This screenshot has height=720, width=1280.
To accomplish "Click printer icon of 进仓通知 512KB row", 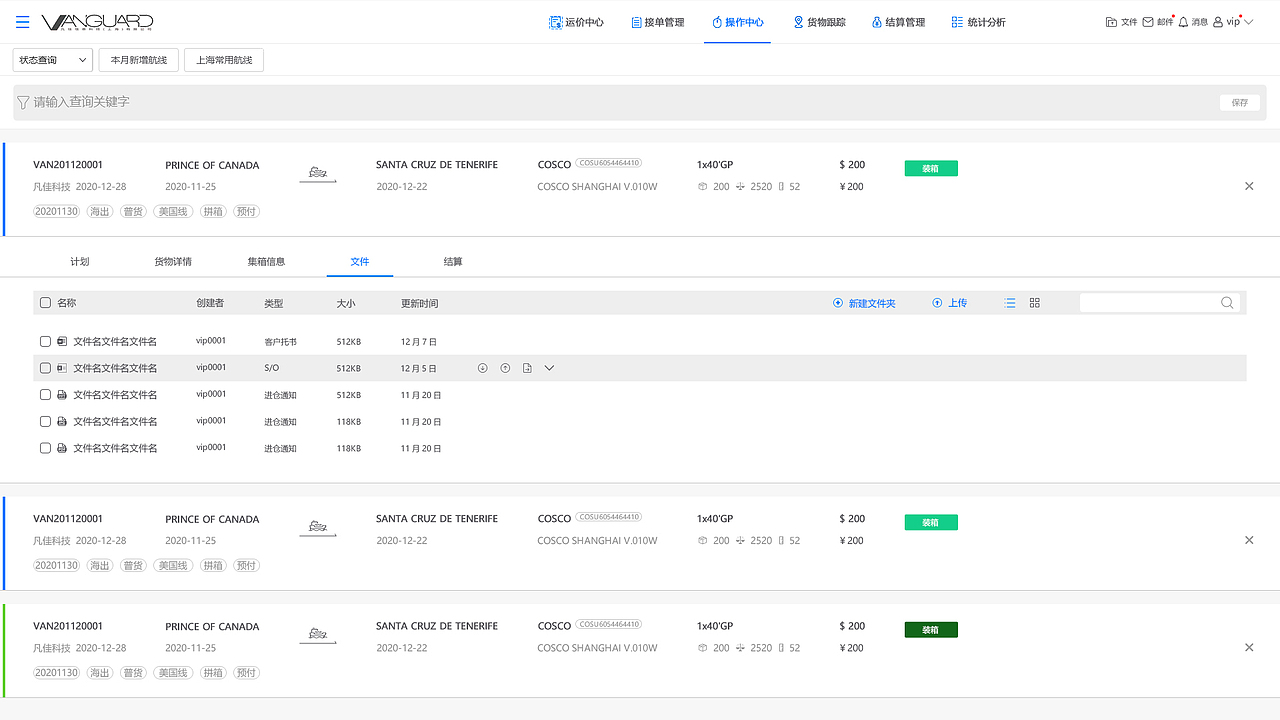I will (62, 395).
